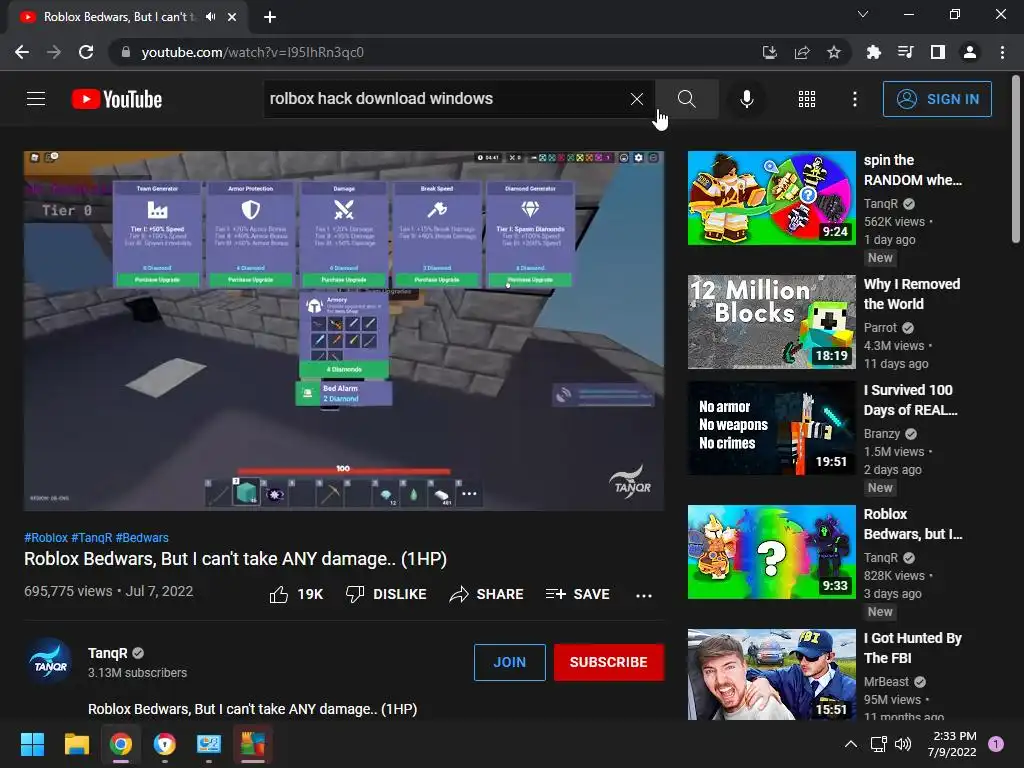Open the #Bedwars hashtag link

point(142,537)
